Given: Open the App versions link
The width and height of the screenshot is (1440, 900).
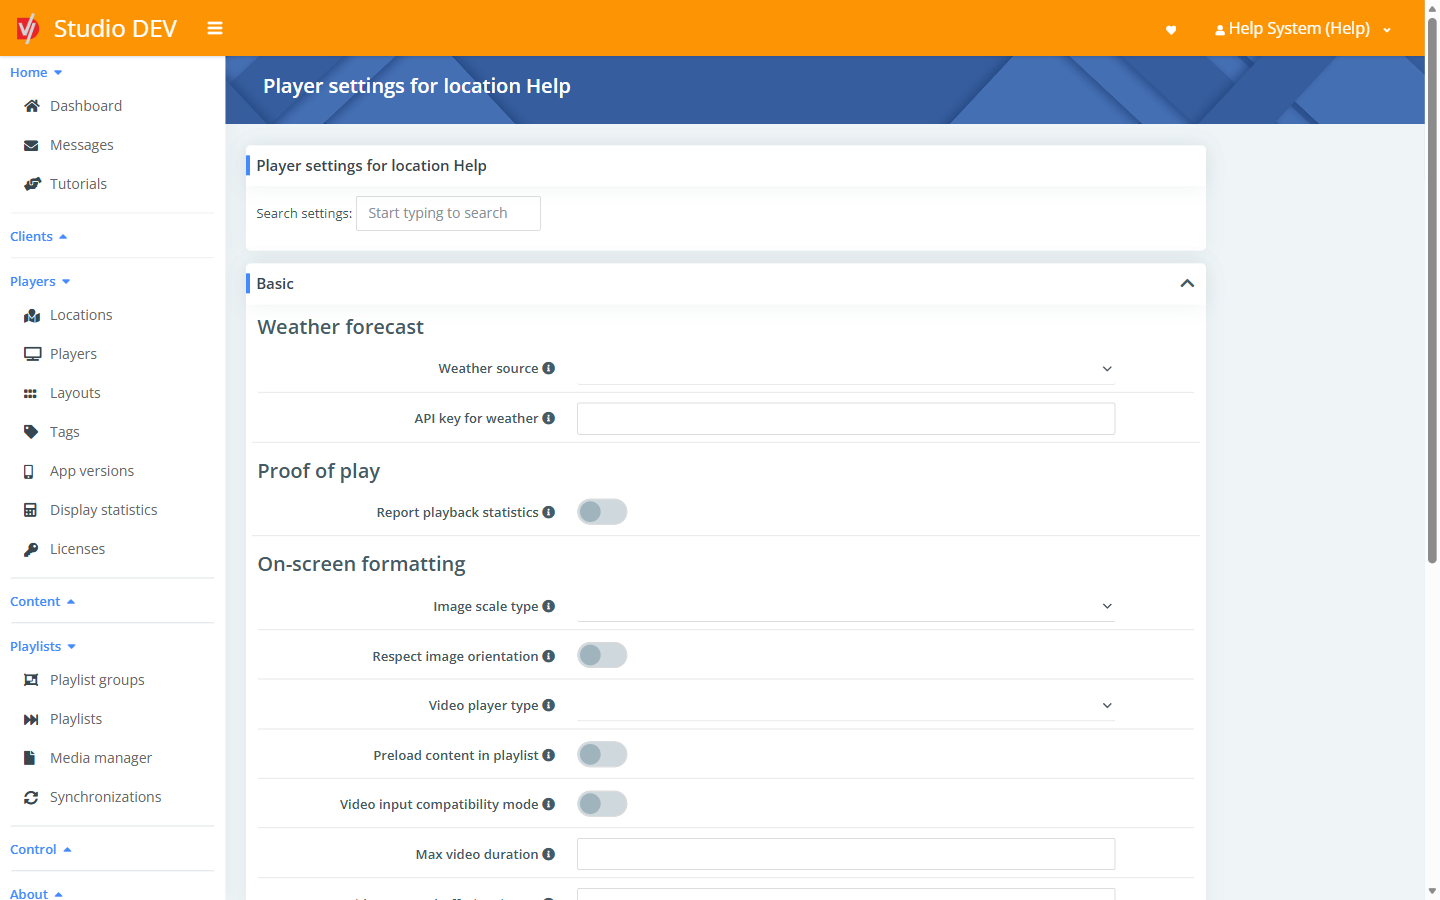Looking at the screenshot, I should [x=92, y=471].
